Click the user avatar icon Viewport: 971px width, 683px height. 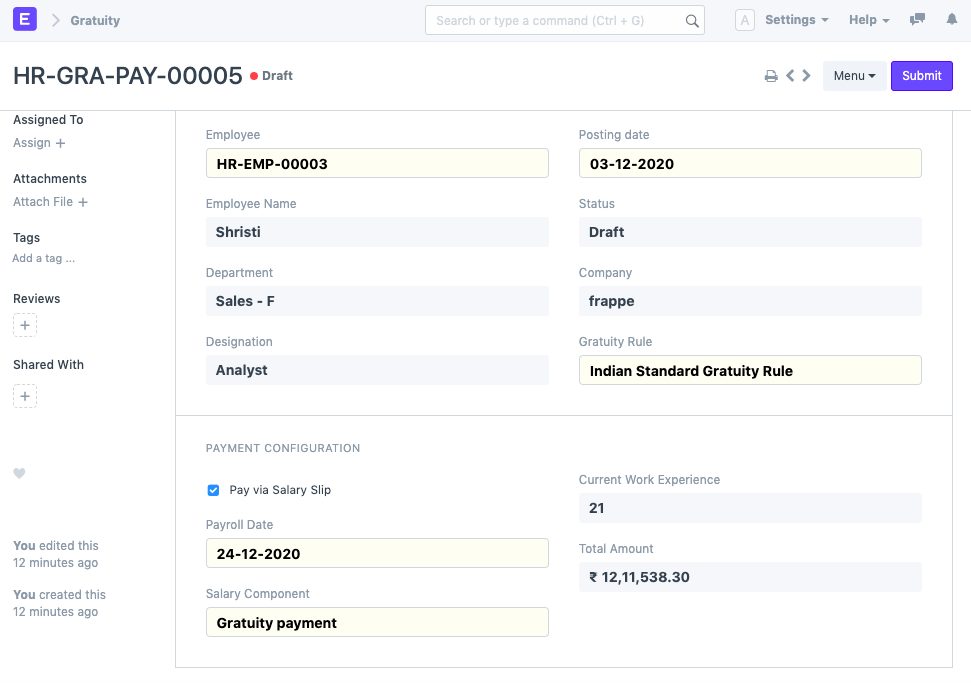[744, 20]
